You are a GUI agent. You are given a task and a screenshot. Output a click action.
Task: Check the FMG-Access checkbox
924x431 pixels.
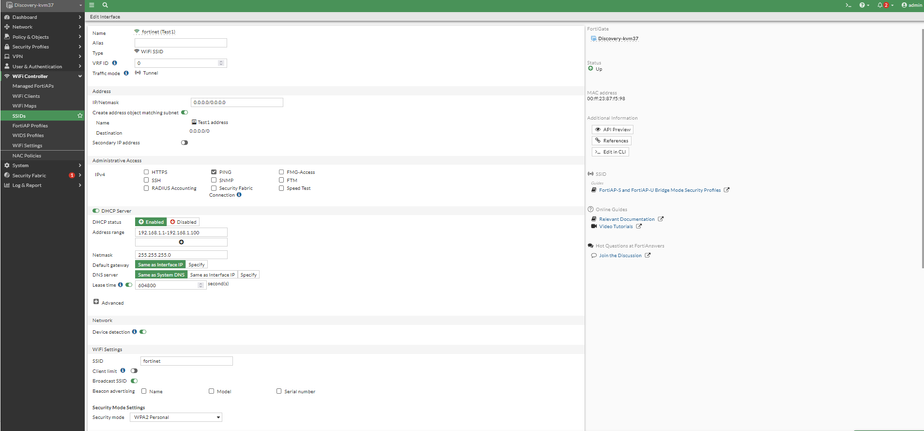(x=282, y=172)
